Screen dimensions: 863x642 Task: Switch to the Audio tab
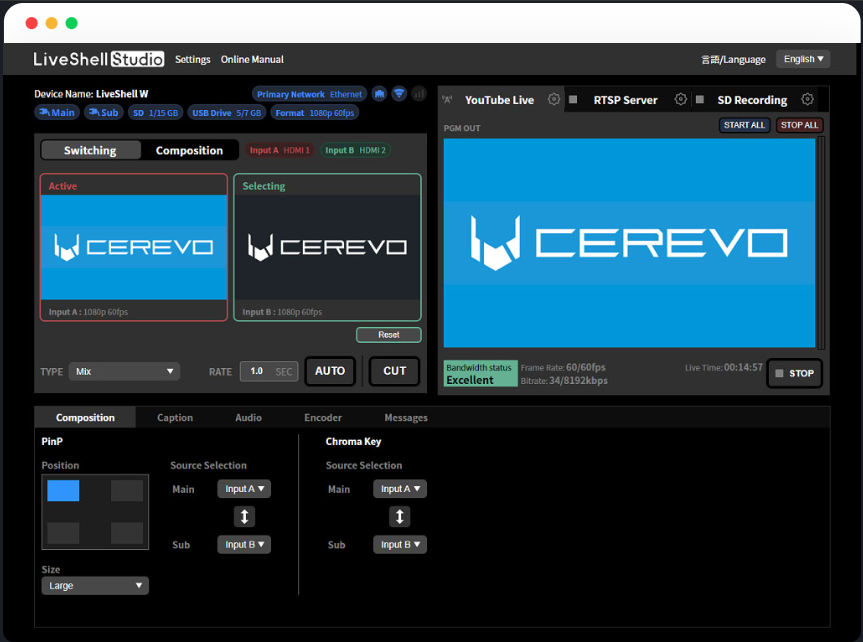click(248, 417)
